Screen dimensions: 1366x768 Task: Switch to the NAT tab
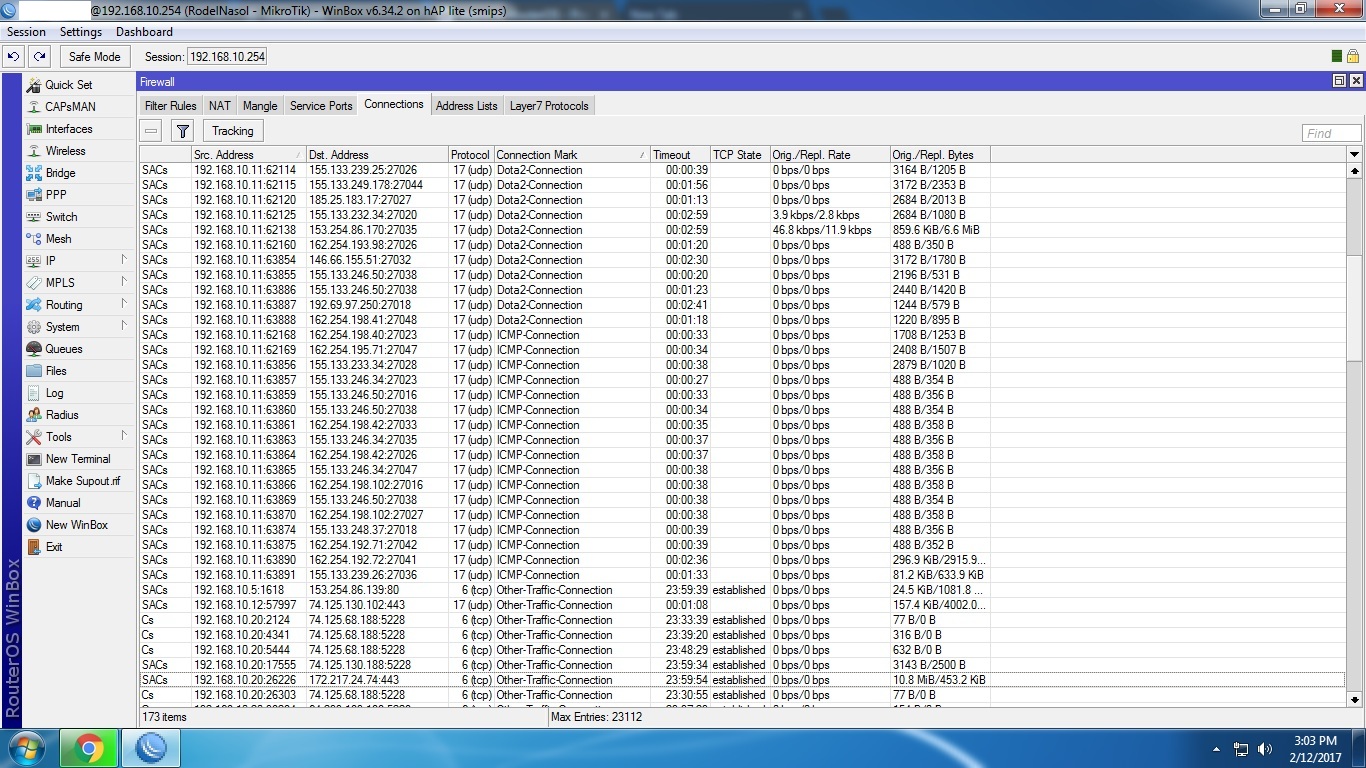click(219, 106)
